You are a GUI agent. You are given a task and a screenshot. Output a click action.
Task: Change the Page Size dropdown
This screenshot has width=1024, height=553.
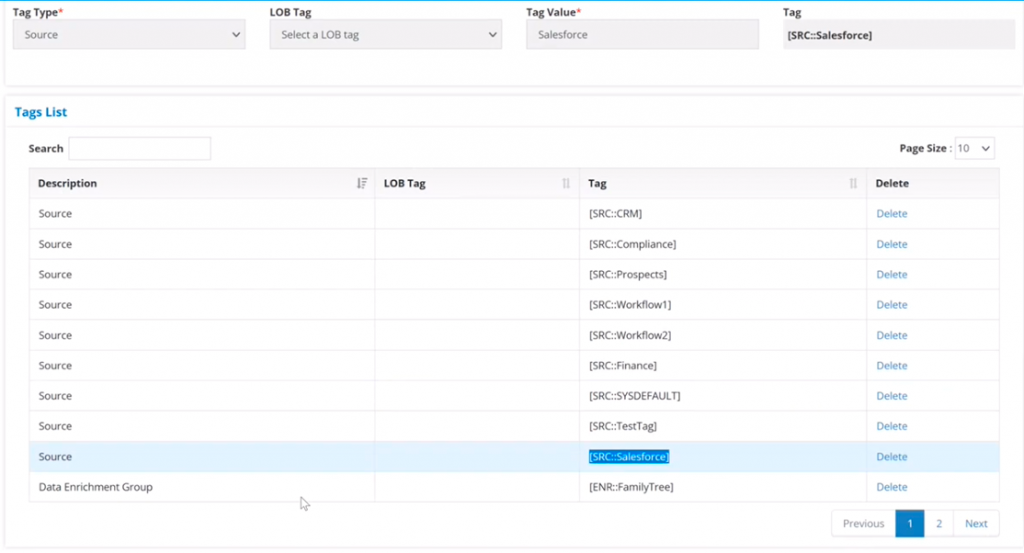point(975,148)
